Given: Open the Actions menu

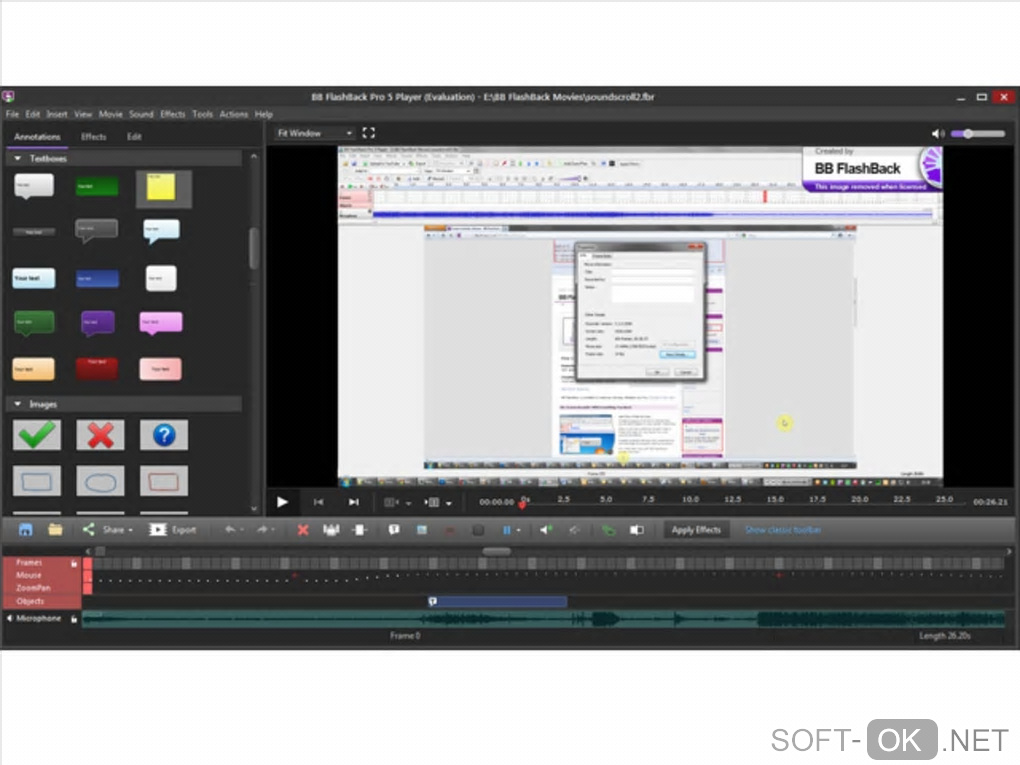Looking at the screenshot, I should pyautogui.click(x=234, y=114).
